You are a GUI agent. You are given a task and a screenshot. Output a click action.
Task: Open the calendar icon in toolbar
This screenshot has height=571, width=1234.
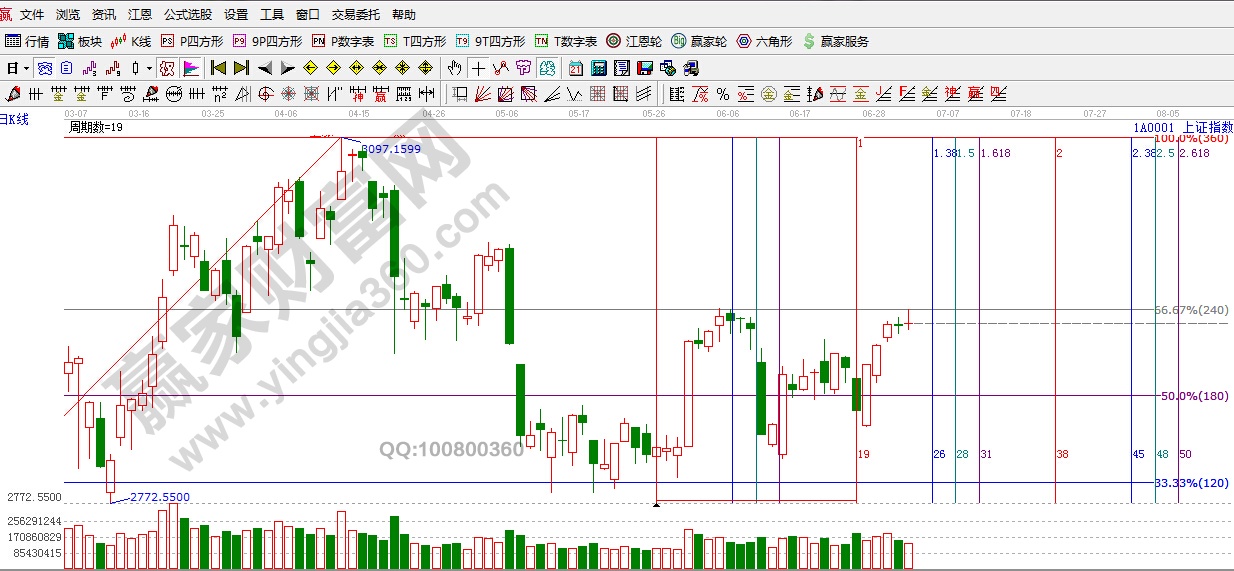tap(576, 69)
